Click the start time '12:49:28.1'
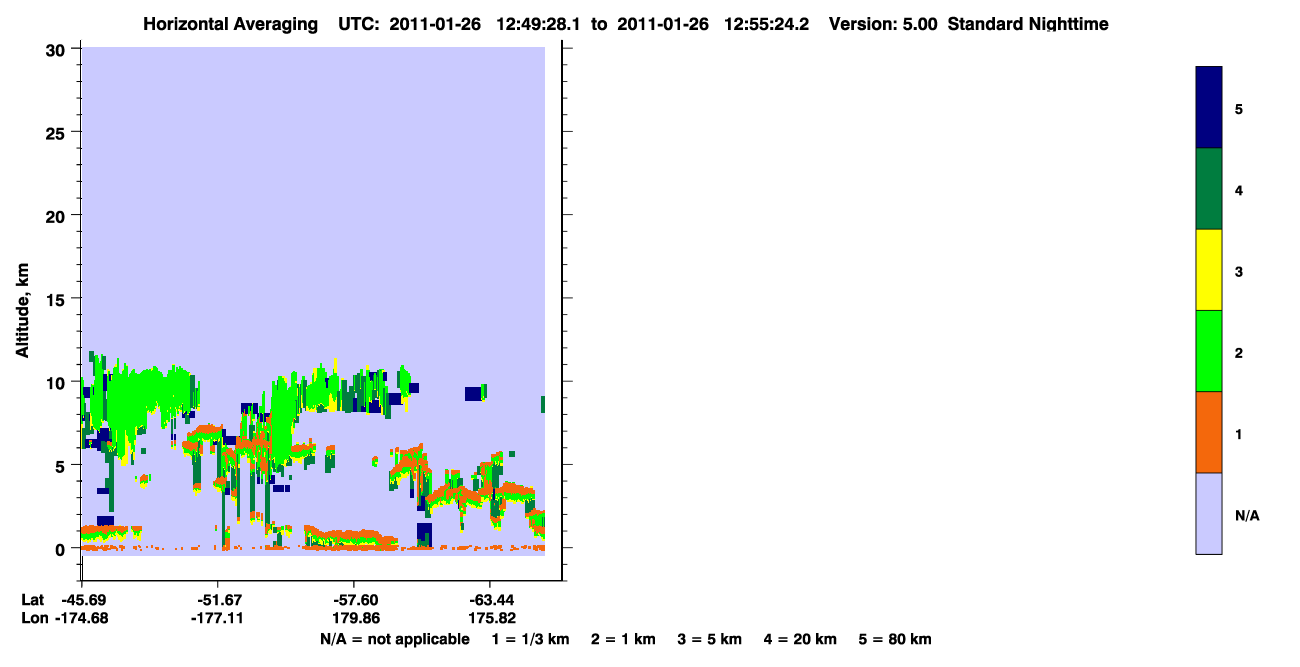Image resolution: width=1300 pixels, height=667 pixels. [539, 24]
